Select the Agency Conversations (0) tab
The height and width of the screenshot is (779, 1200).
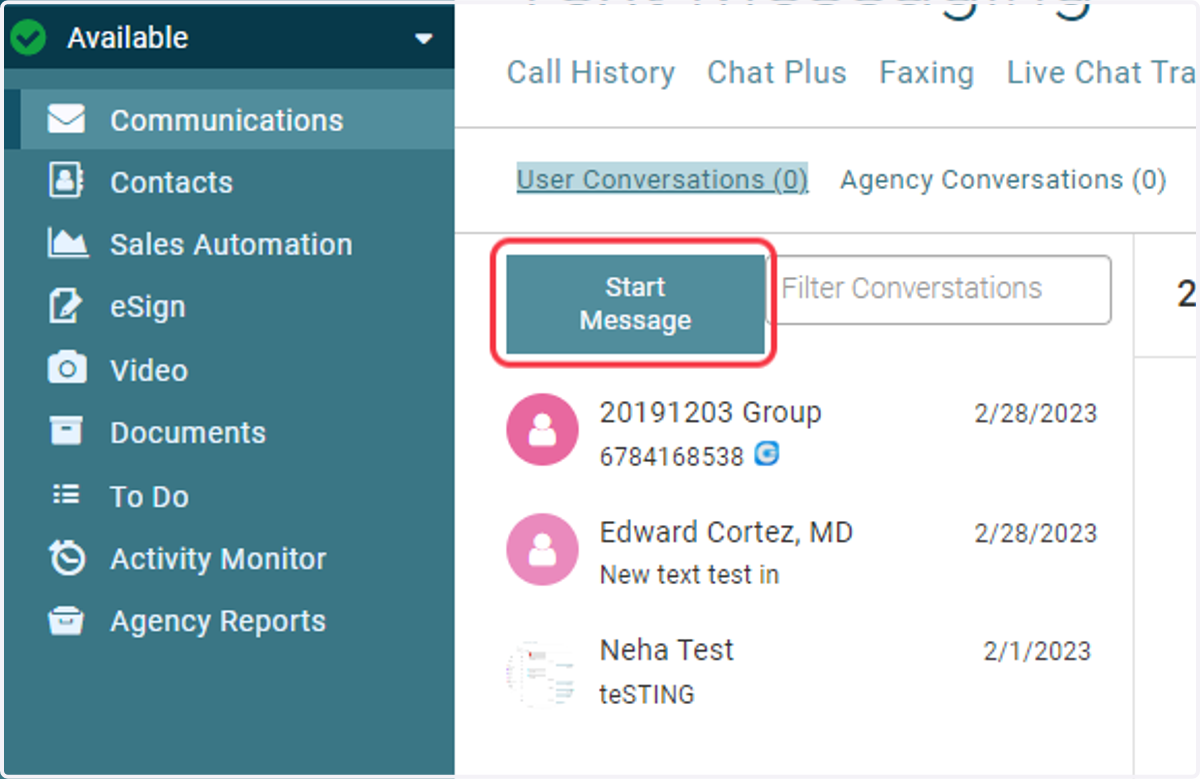[x=1003, y=179]
